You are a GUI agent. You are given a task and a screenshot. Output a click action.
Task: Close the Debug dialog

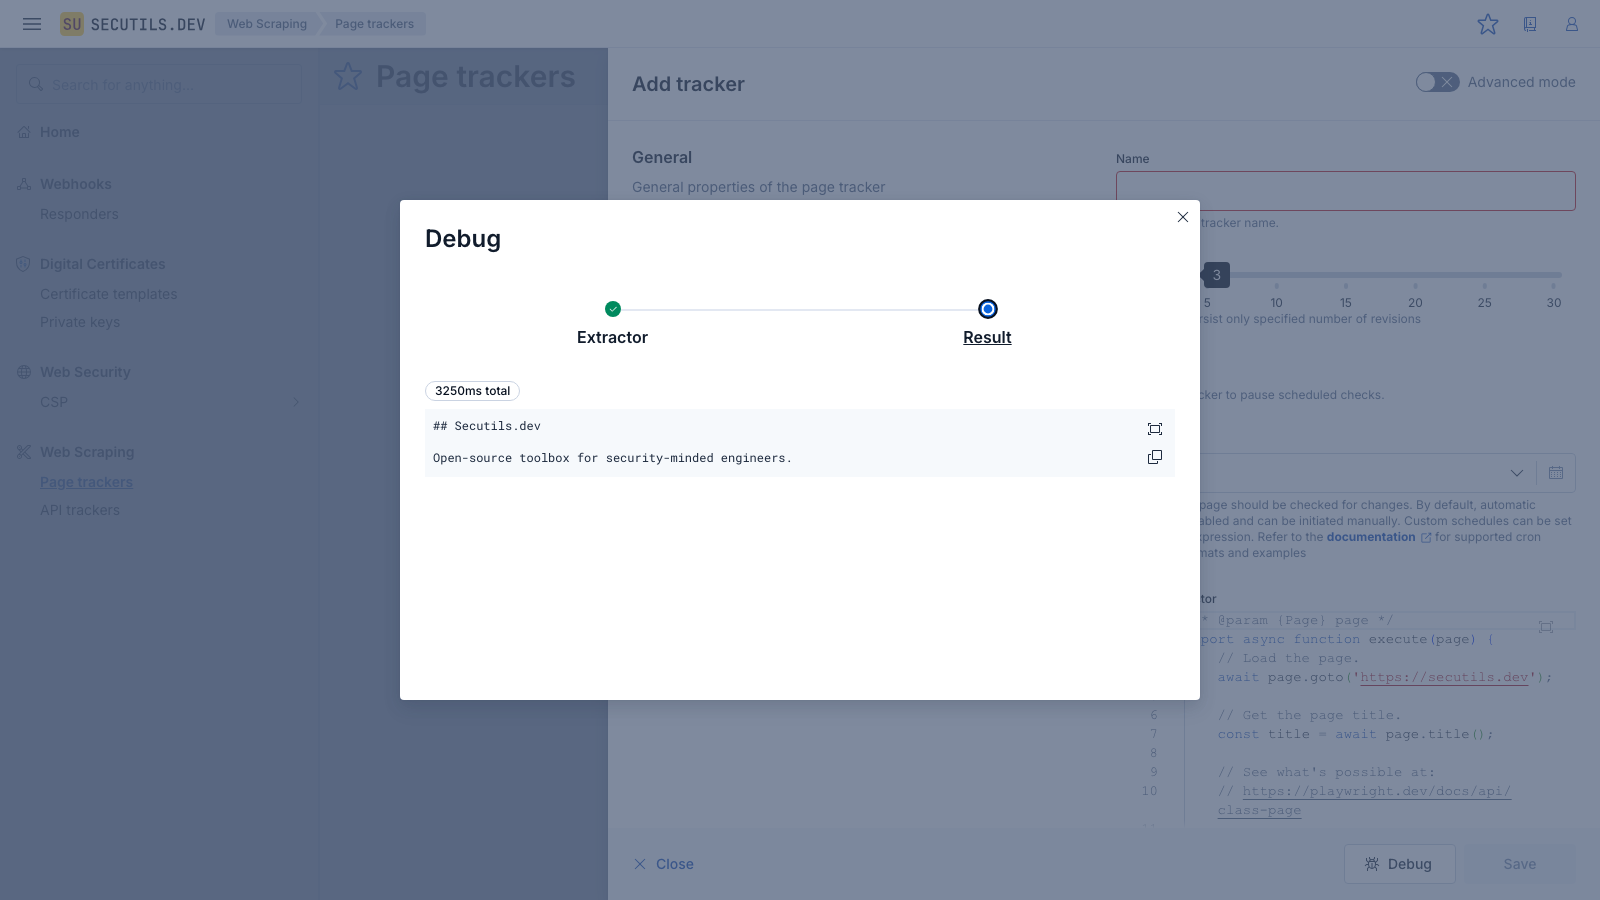click(x=1182, y=217)
